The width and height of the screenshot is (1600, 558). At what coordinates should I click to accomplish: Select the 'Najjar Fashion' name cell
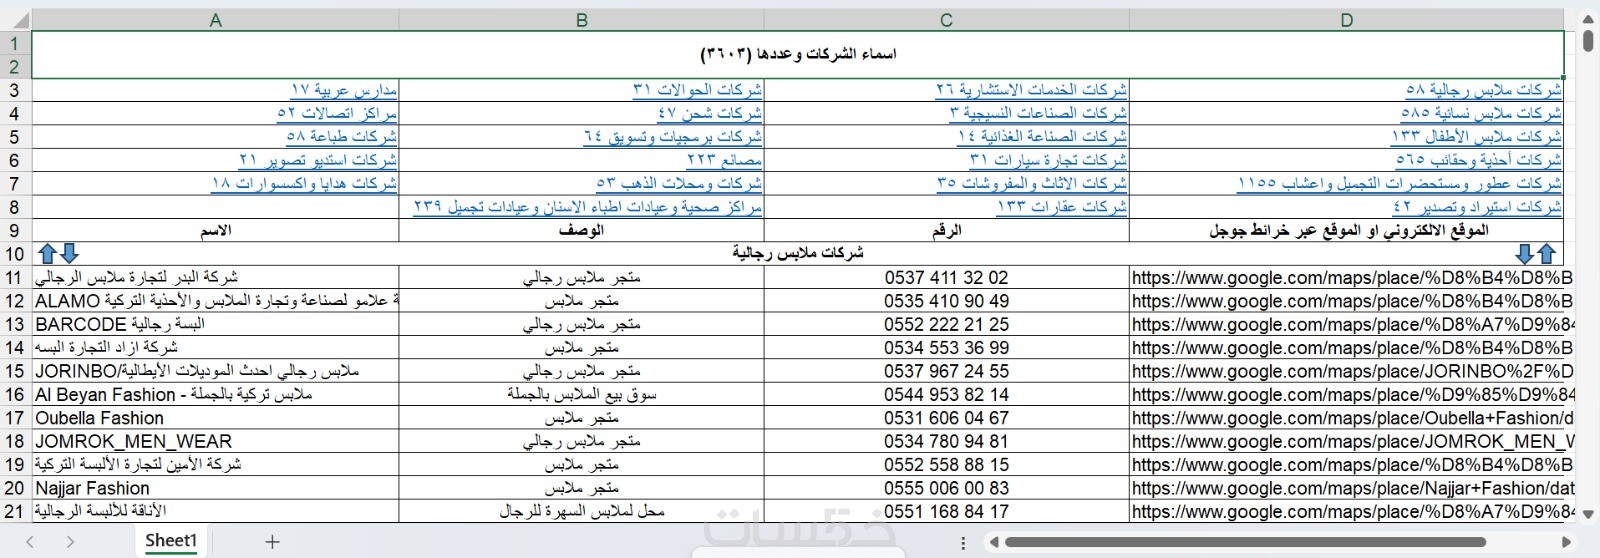point(215,488)
